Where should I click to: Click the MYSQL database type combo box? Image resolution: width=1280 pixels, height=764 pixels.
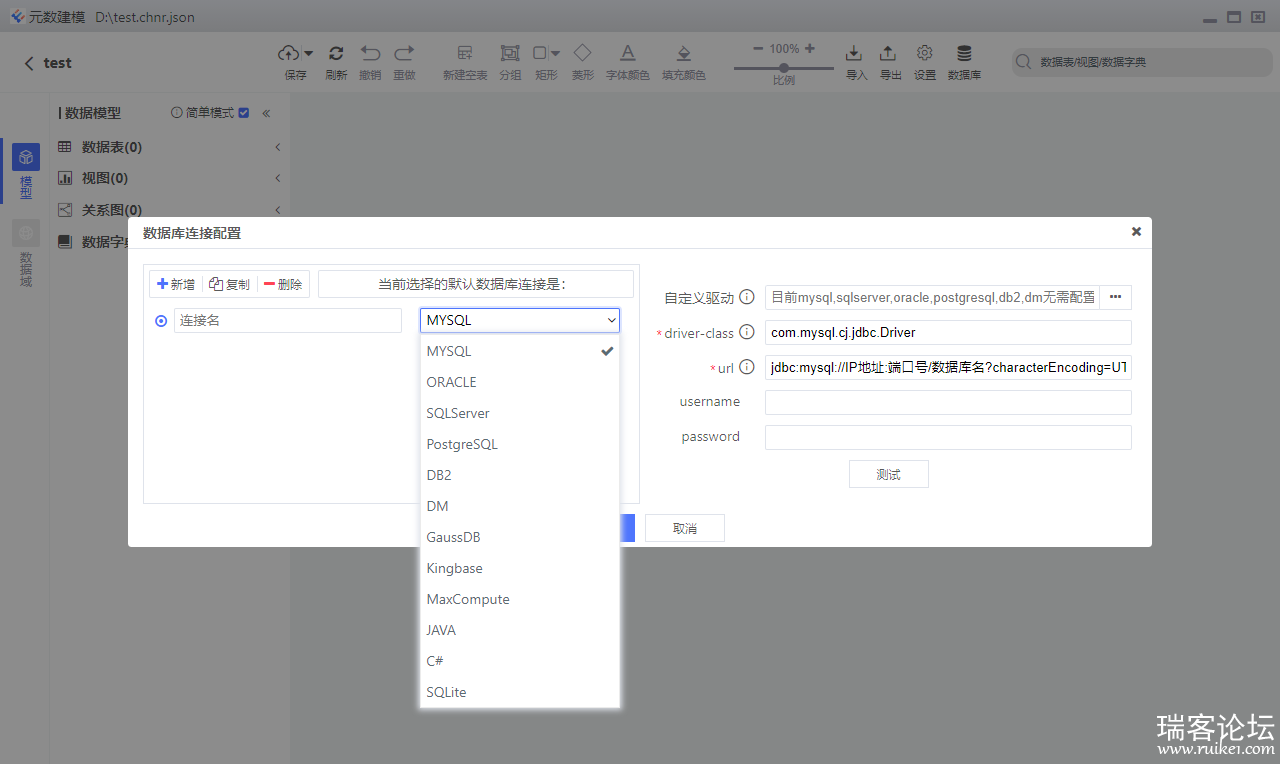pos(520,320)
